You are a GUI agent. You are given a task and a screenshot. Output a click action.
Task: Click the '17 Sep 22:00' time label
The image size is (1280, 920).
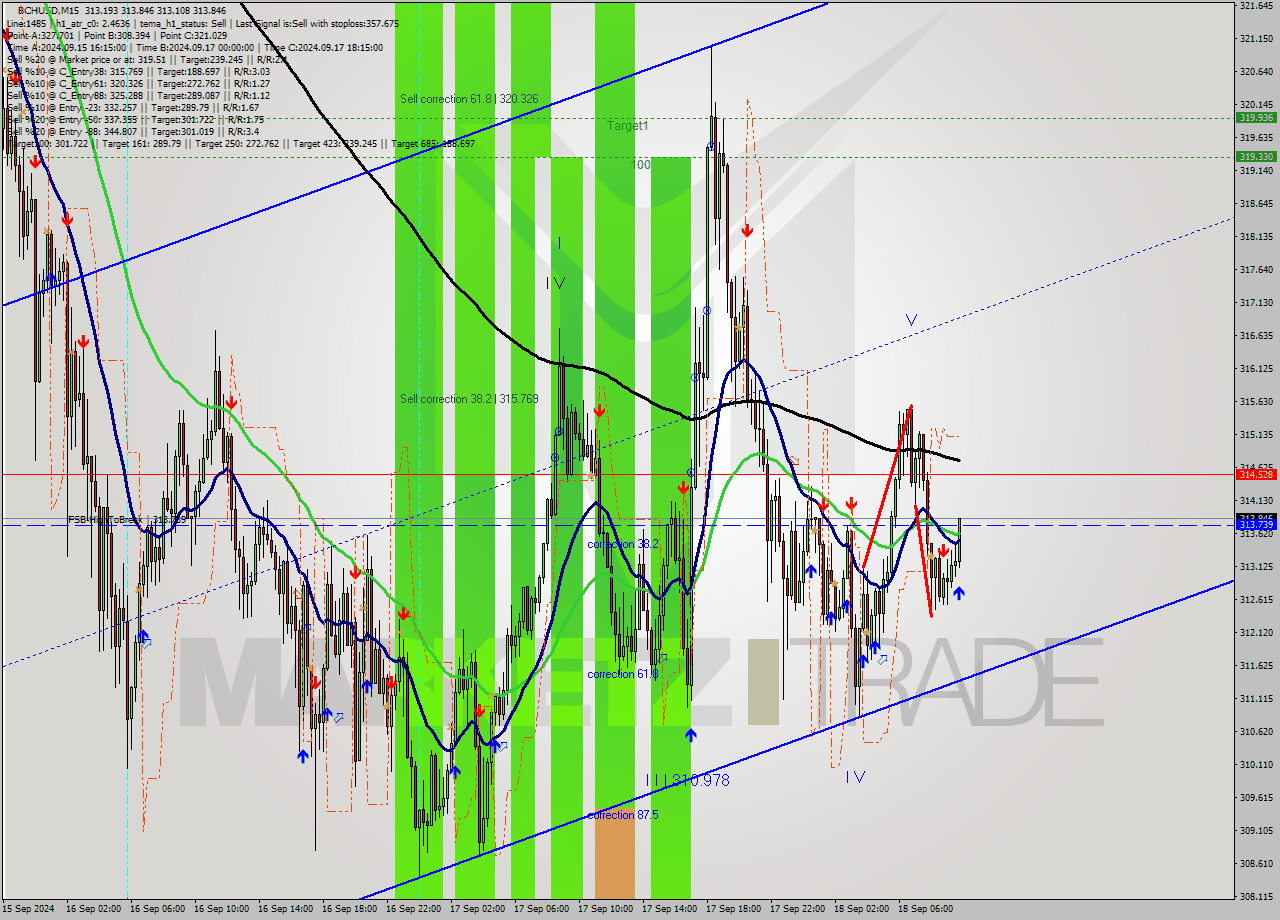tap(797, 909)
